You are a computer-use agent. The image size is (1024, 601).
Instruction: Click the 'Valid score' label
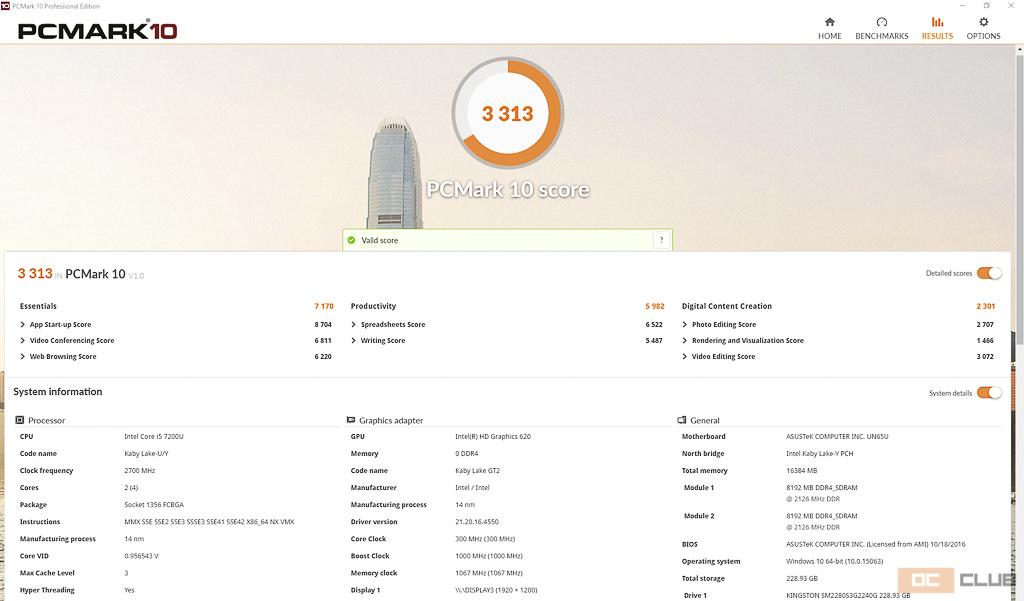(379, 240)
